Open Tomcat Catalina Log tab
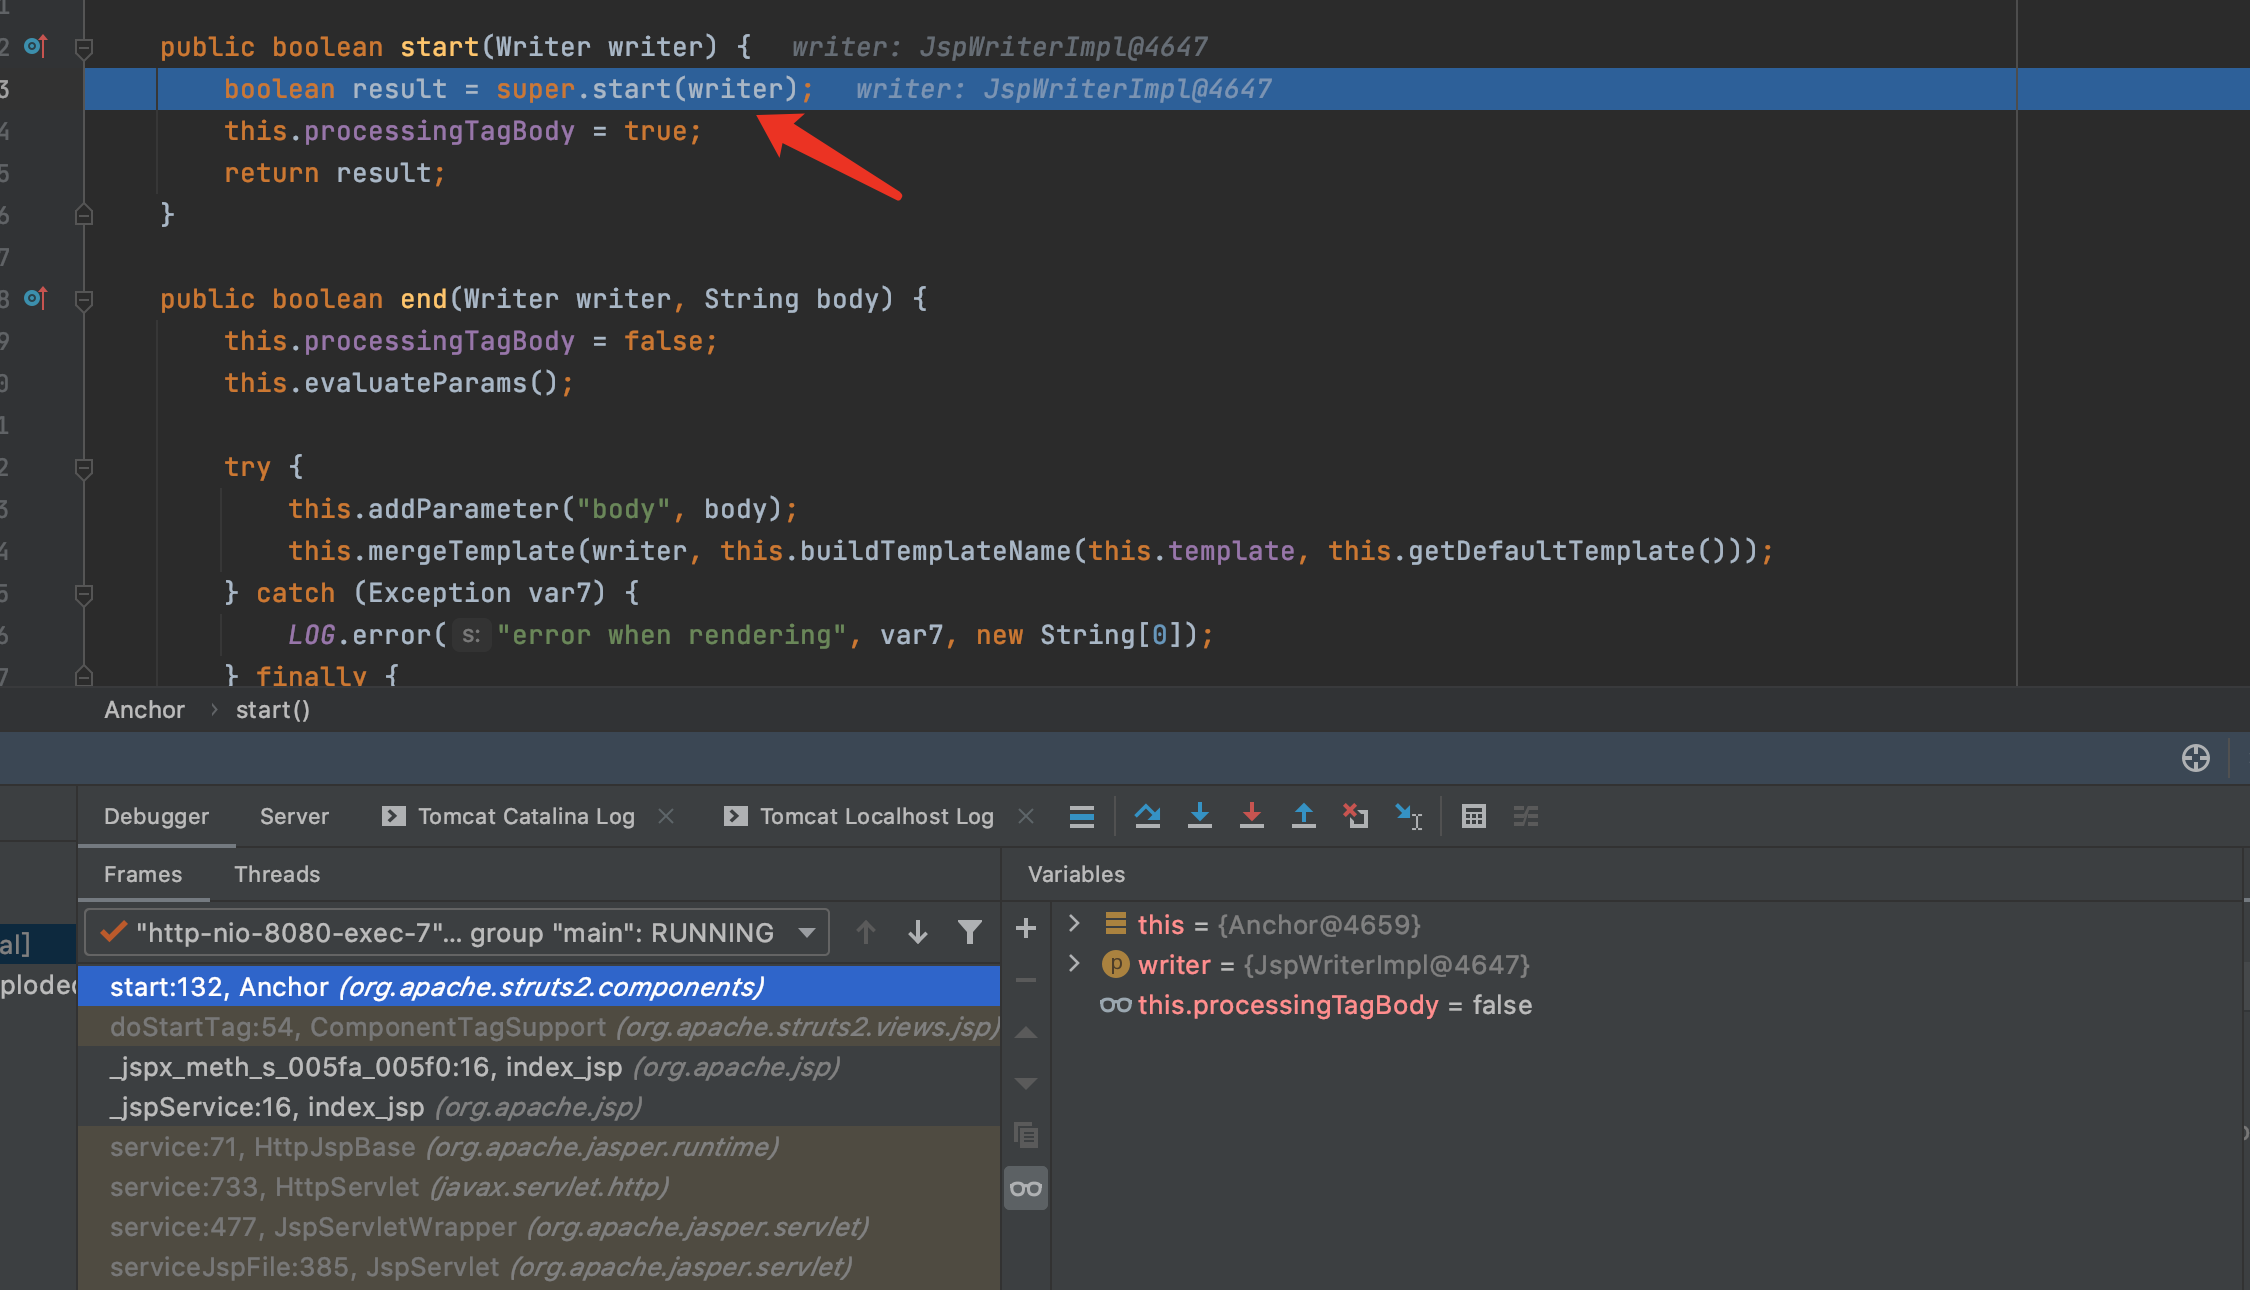 coord(526,816)
